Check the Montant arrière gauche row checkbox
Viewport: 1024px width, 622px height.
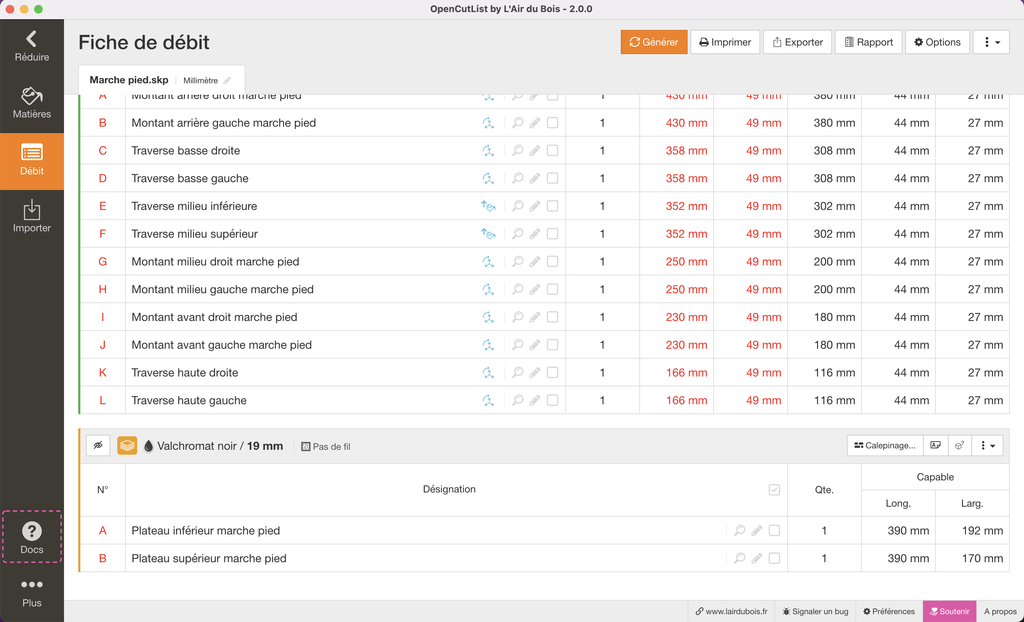552,123
